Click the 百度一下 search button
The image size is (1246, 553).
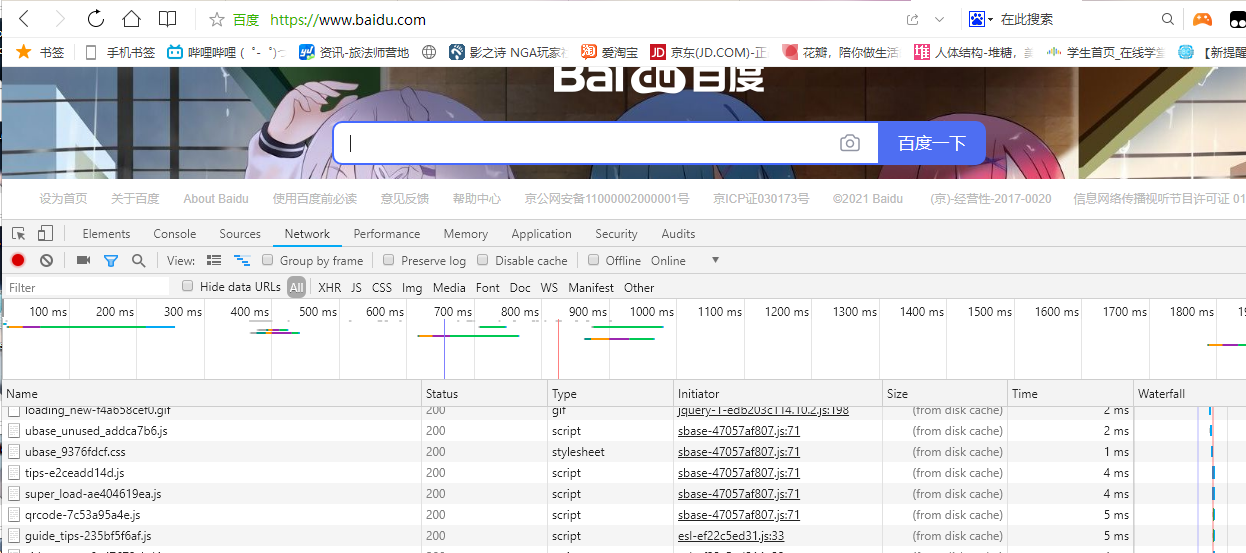pos(932,143)
